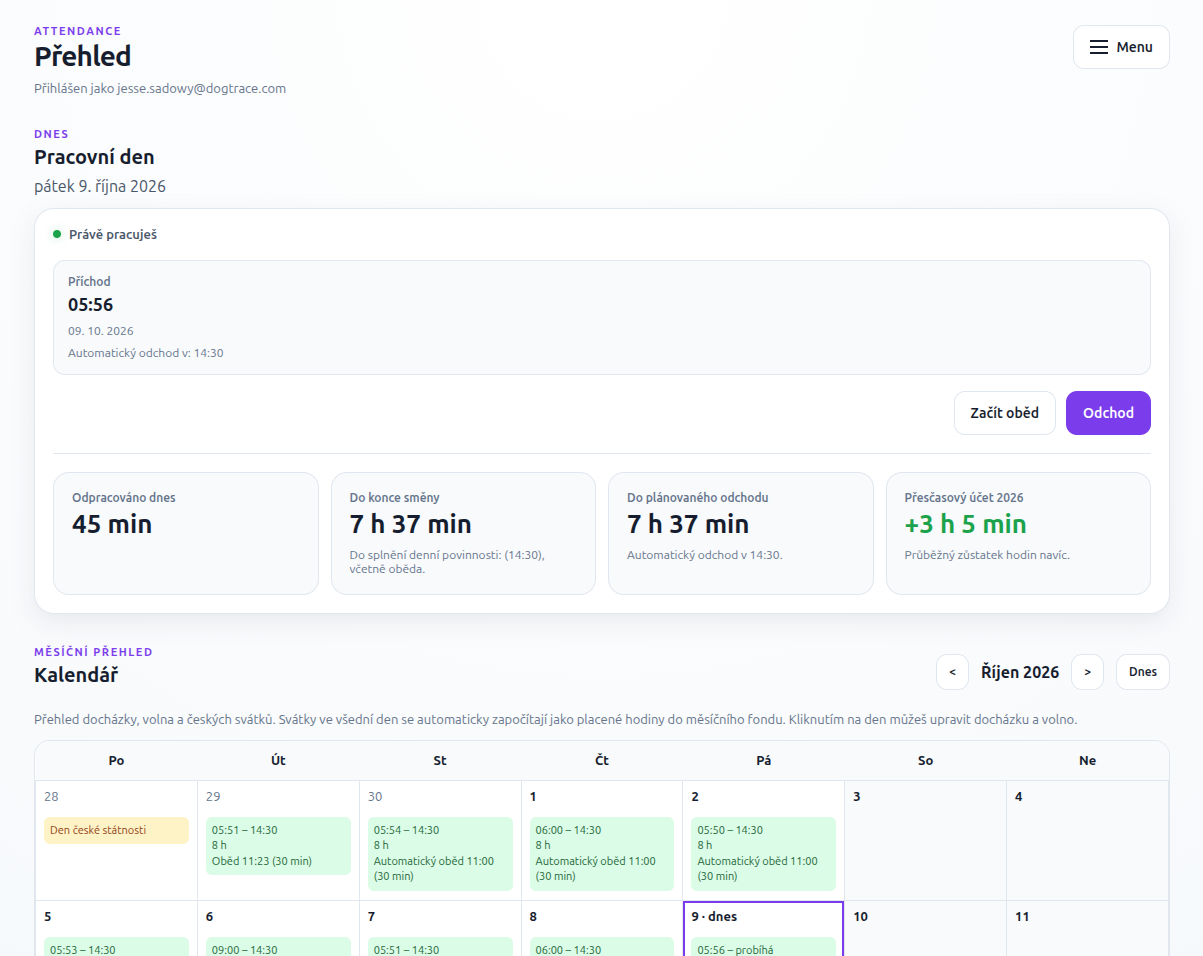1203x956 pixels.
Task: Open calendar day 28 with Den české státnosti
Action: pyautogui.click(x=116, y=840)
